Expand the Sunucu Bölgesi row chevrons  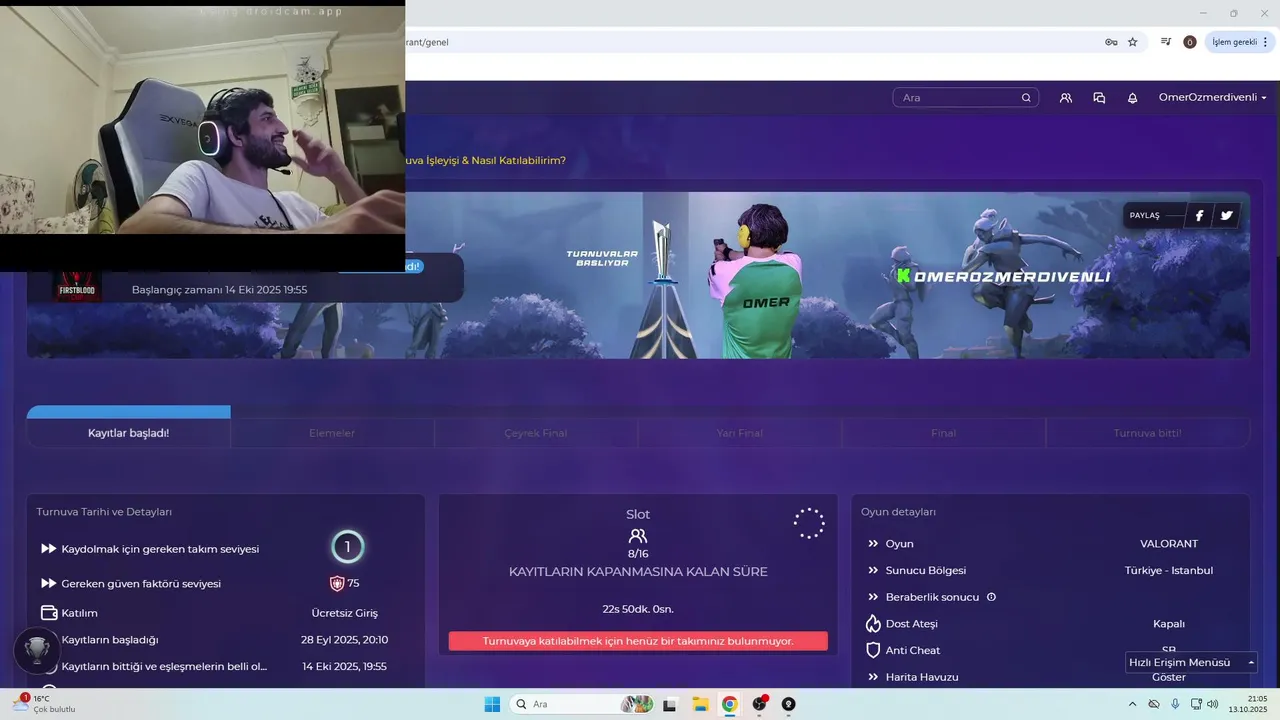coord(873,570)
